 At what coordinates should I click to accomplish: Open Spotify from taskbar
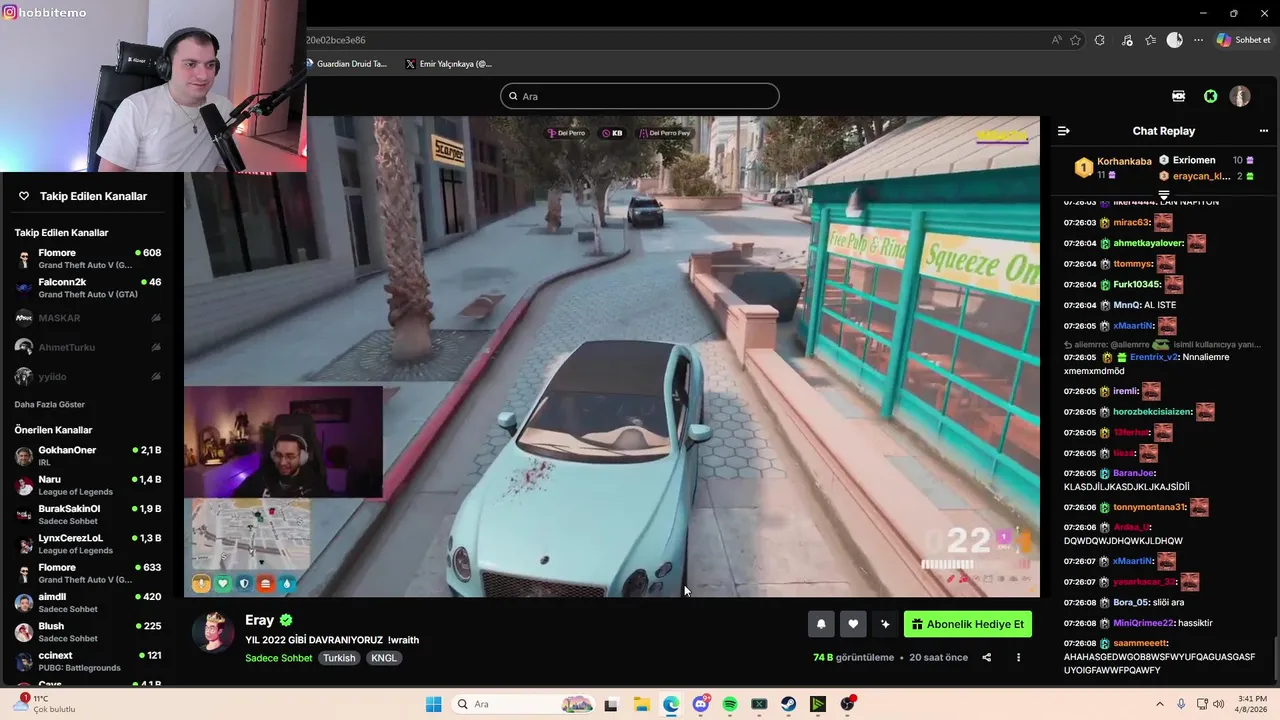pyautogui.click(x=730, y=704)
